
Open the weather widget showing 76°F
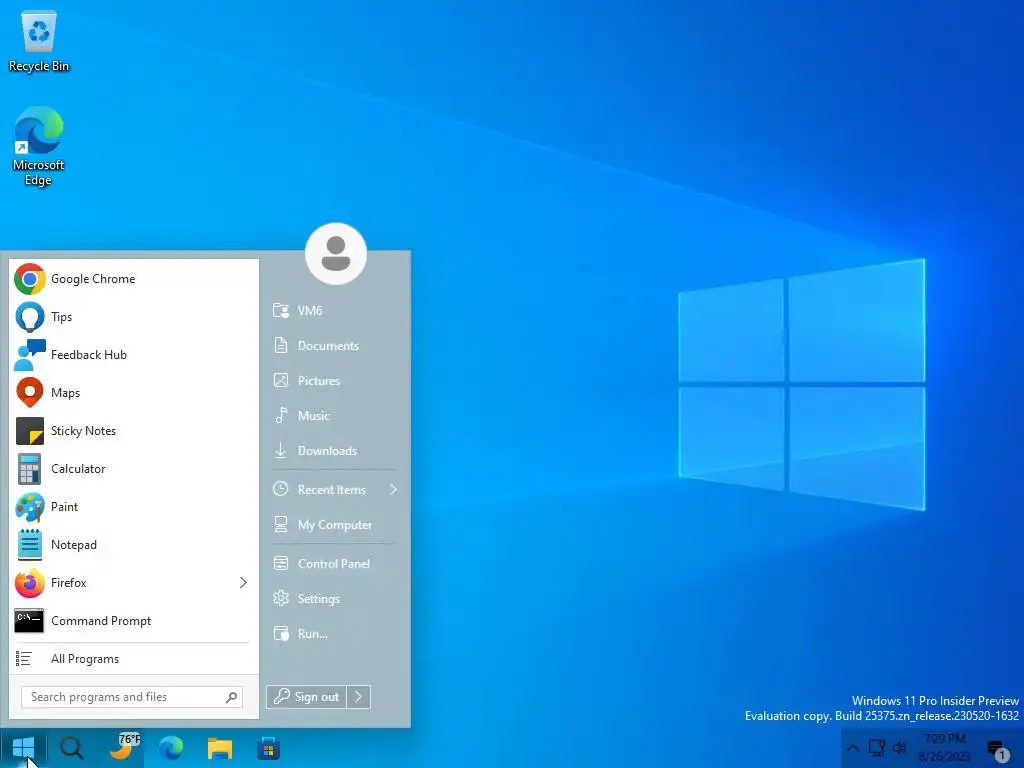click(x=123, y=748)
